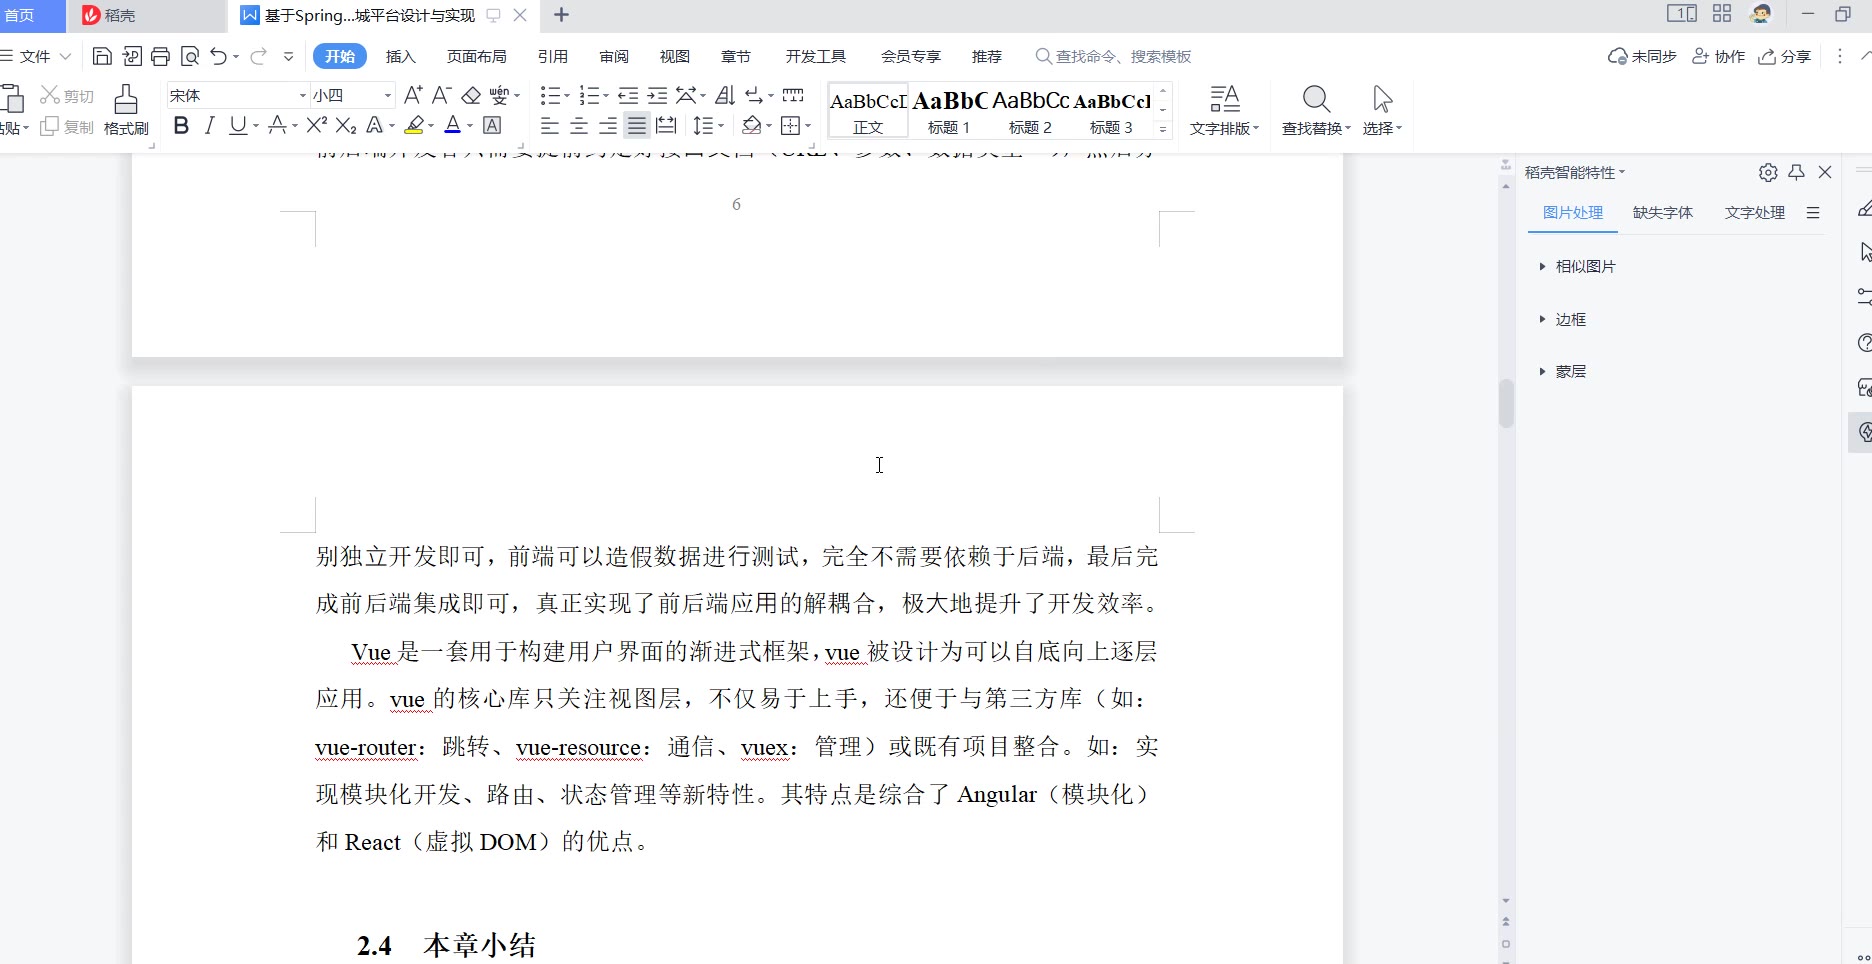The width and height of the screenshot is (1872, 964).
Task: Expand the 蒙层 section in side panel
Action: pyautogui.click(x=1562, y=371)
